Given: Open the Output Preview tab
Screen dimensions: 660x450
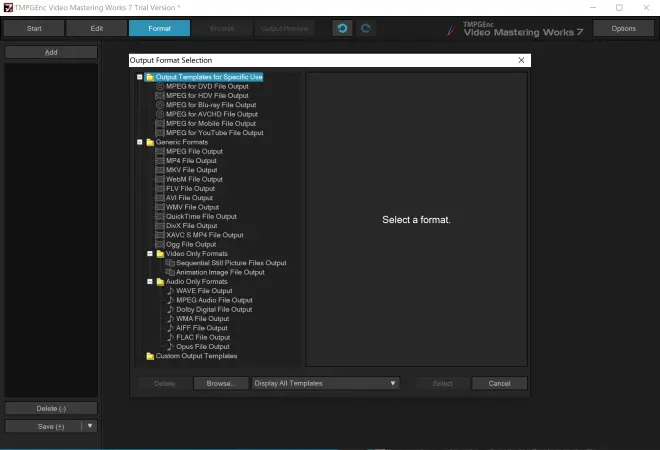Looking at the screenshot, I should (x=285, y=28).
